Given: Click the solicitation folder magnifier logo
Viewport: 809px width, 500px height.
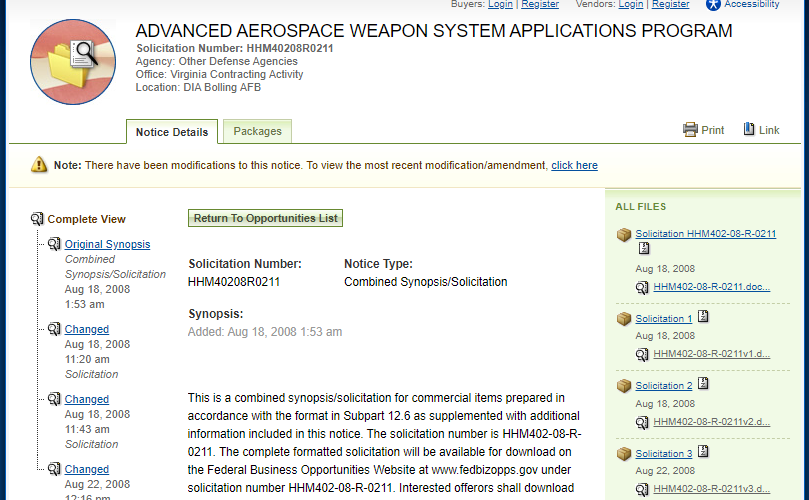Looking at the screenshot, I should pos(73,62).
